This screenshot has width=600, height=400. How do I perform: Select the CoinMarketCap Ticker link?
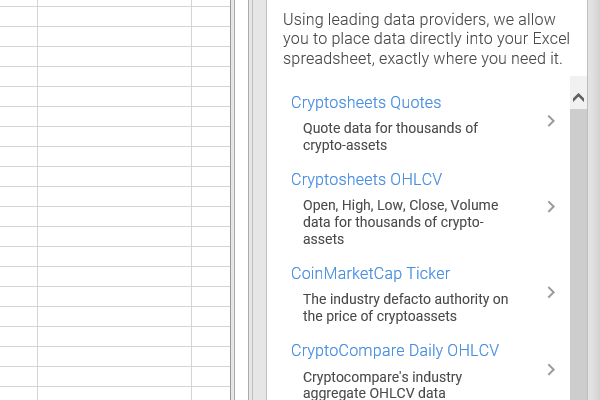point(370,274)
